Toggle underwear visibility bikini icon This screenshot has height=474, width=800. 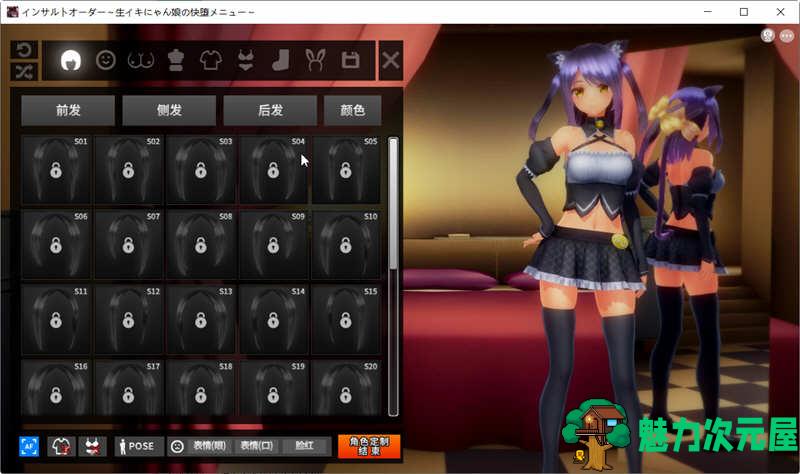coord(92,446)
